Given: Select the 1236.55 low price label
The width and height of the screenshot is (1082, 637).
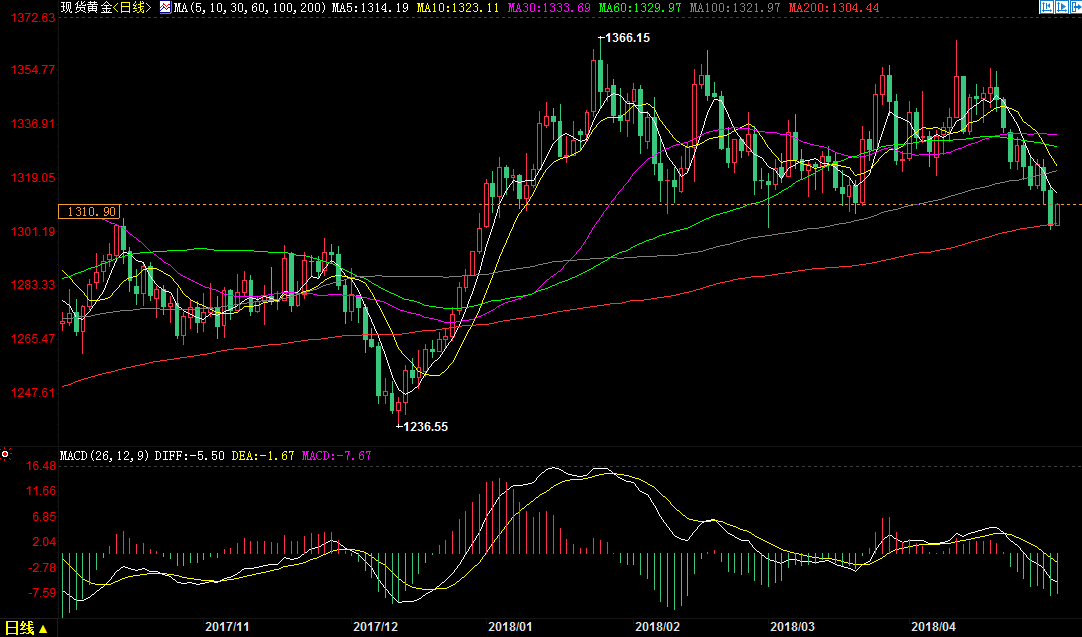Looking at the screenshot, I should point(424,426).
